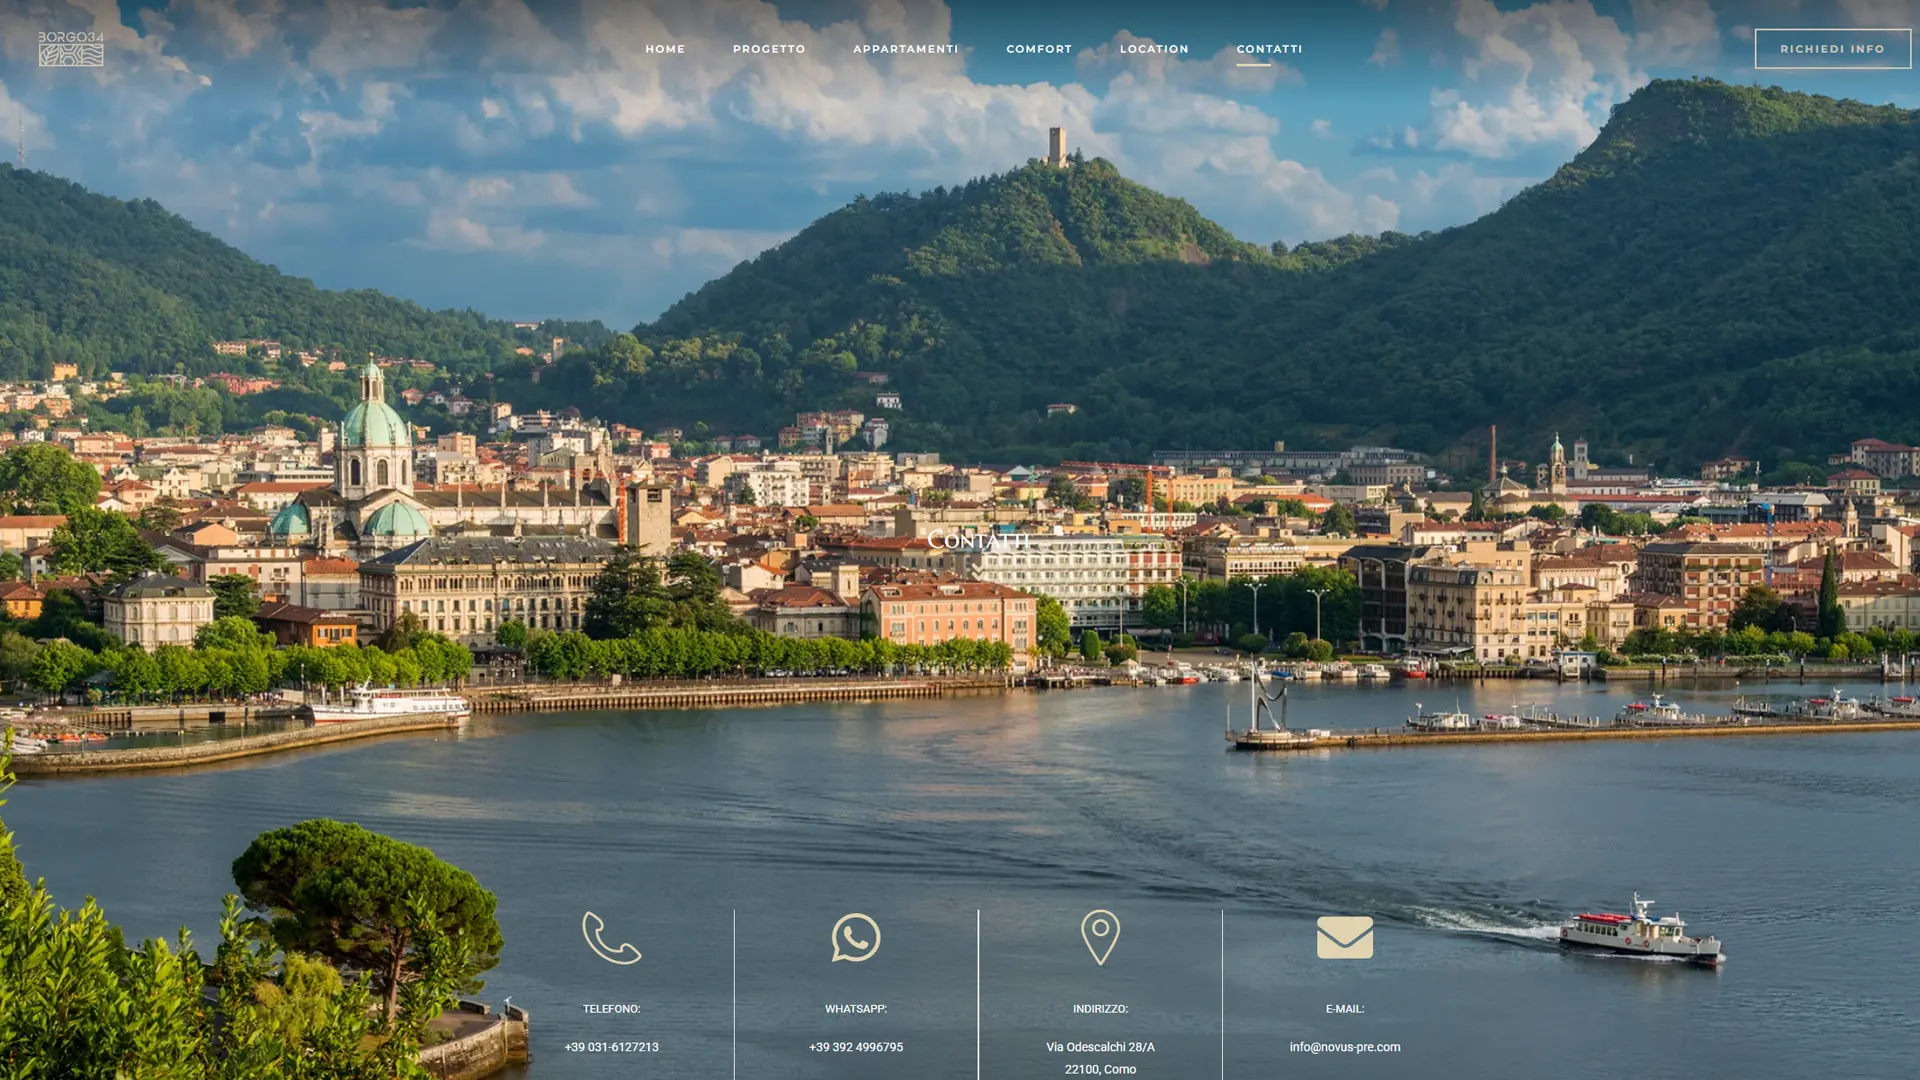Select the WhatsApp icon

pyautogui.click(x=856, y=938)
